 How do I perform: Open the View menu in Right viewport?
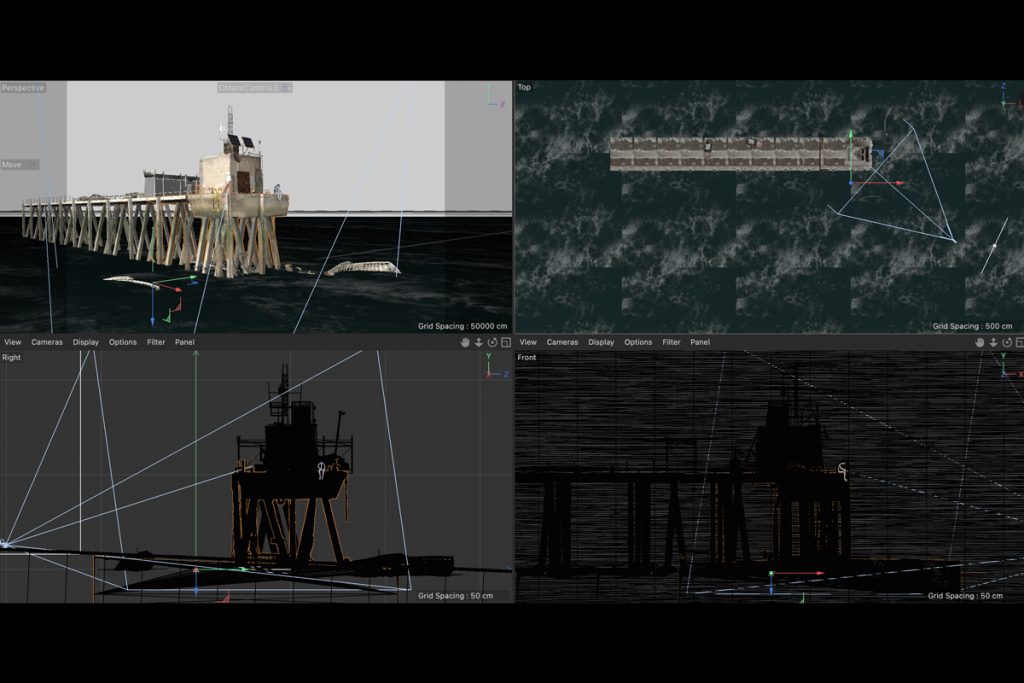click(11, 342)
